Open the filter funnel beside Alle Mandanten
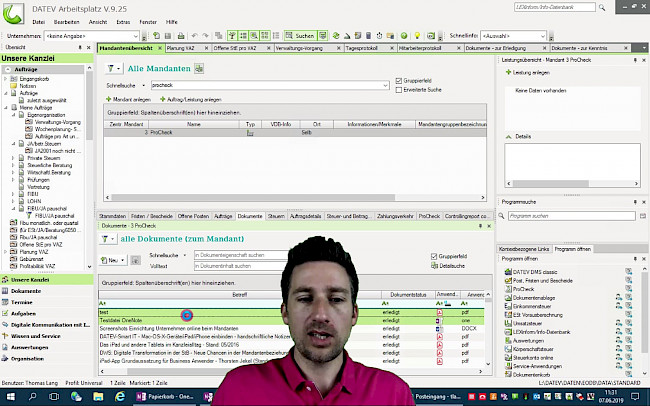This screenshot has width=650, height=406. click(x=114, y=68)
